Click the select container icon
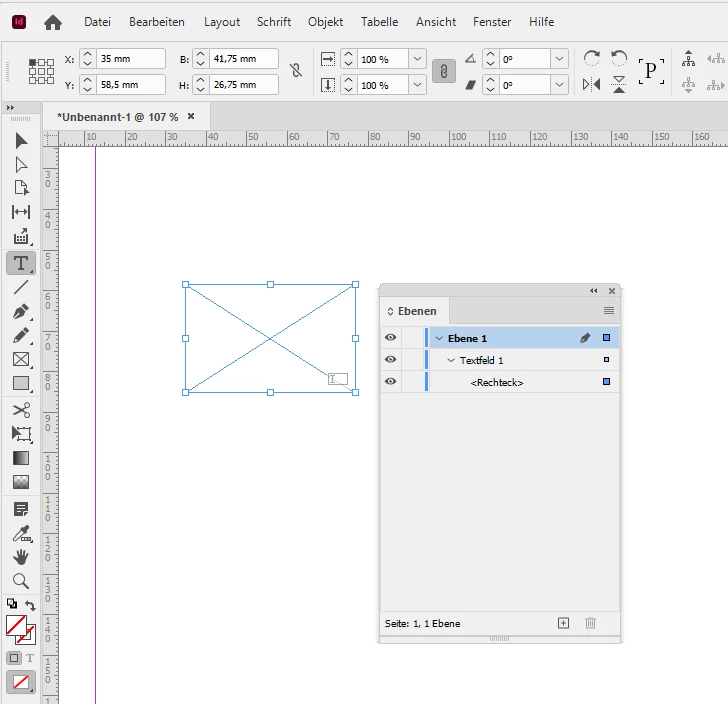728x704 pixels. (x=689, y=59)
